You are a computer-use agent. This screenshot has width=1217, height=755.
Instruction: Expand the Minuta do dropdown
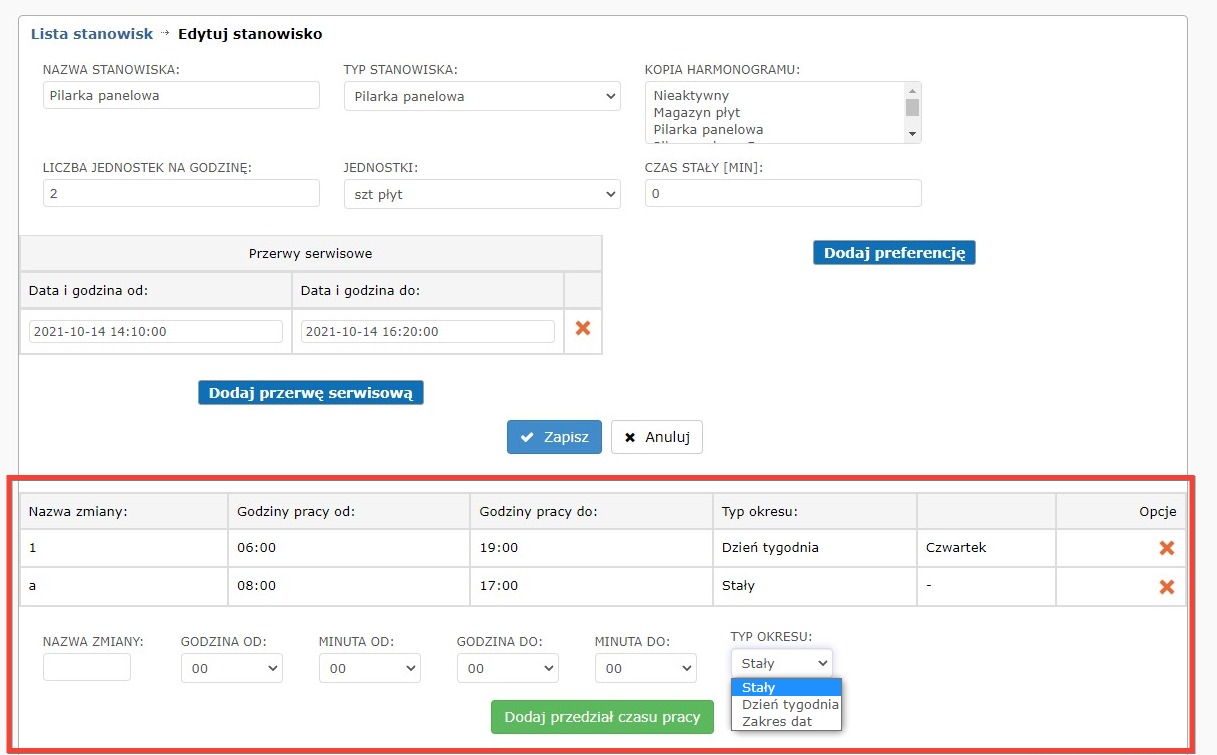(x=645, y=668)
